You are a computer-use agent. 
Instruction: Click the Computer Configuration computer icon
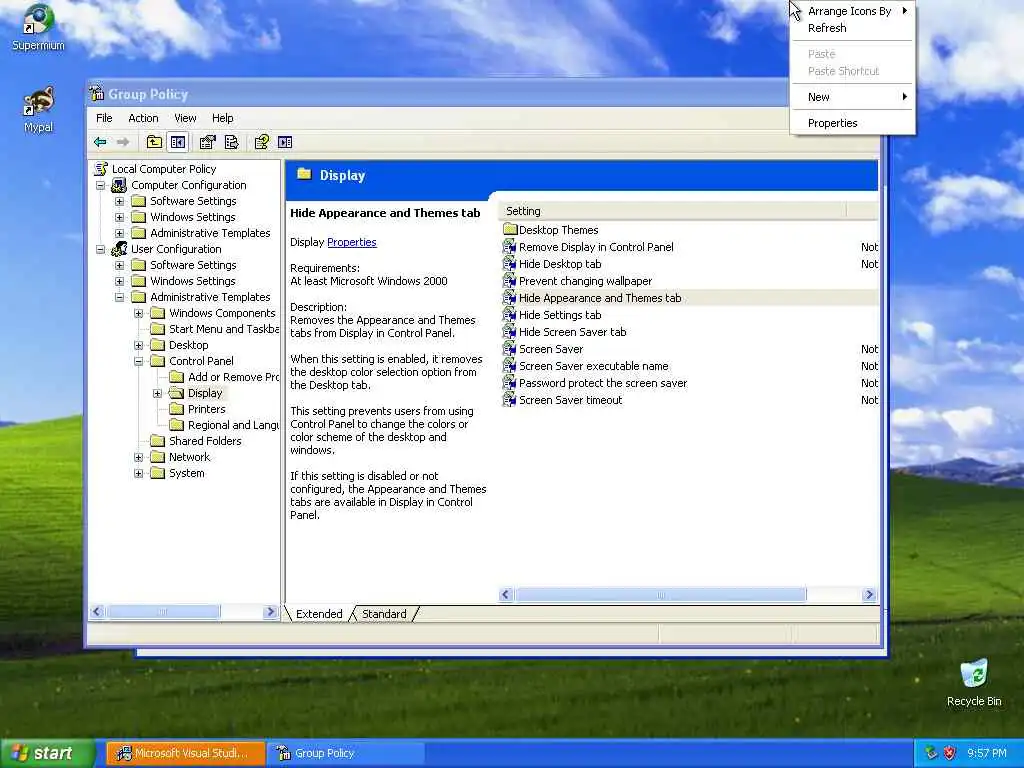(119, 185)
